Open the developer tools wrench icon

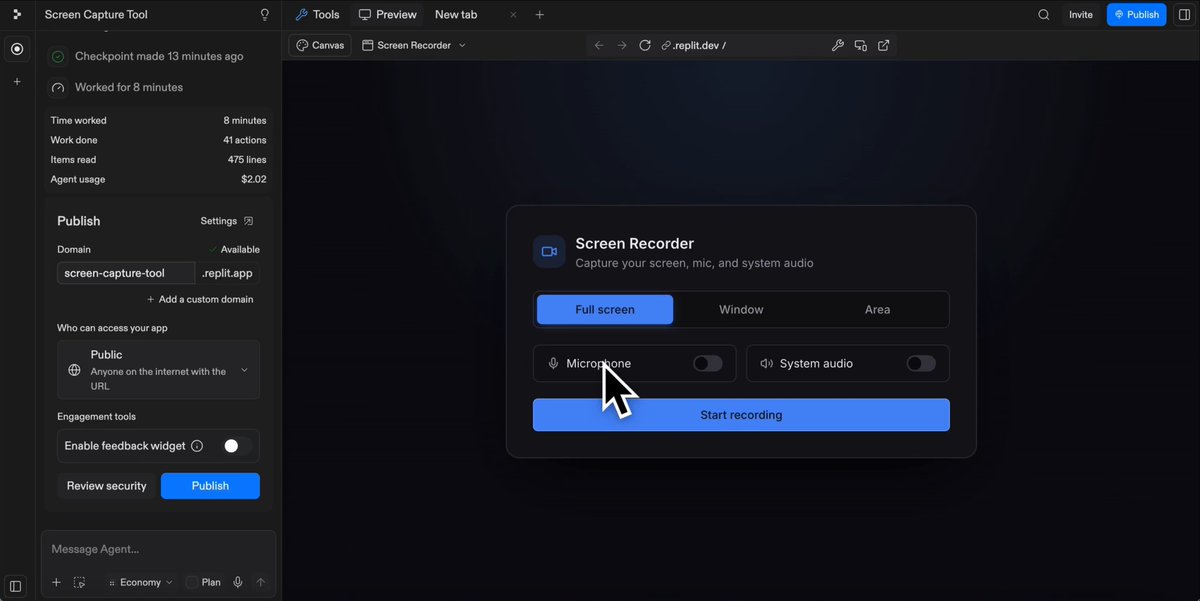[x=838, y=45]
